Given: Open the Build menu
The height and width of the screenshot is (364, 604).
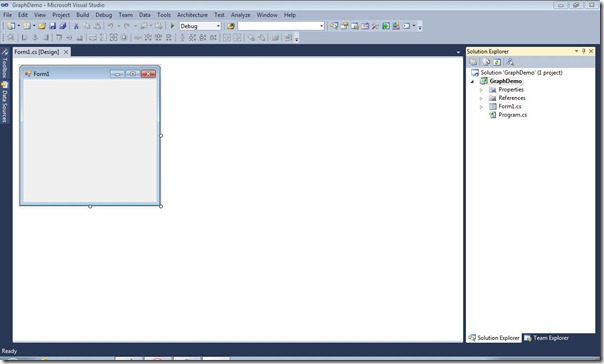Looking at the screenshot, I should 82,15.
